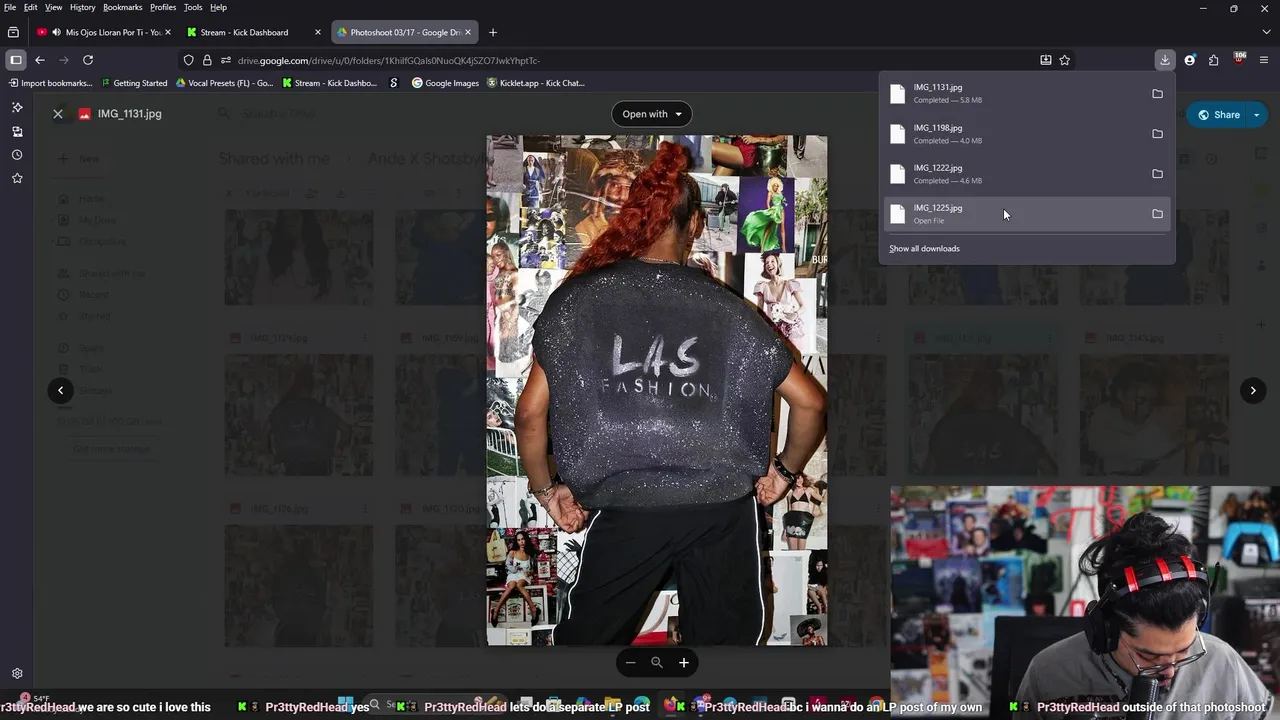Open sidebar settings gear icon

pos(17,674)
